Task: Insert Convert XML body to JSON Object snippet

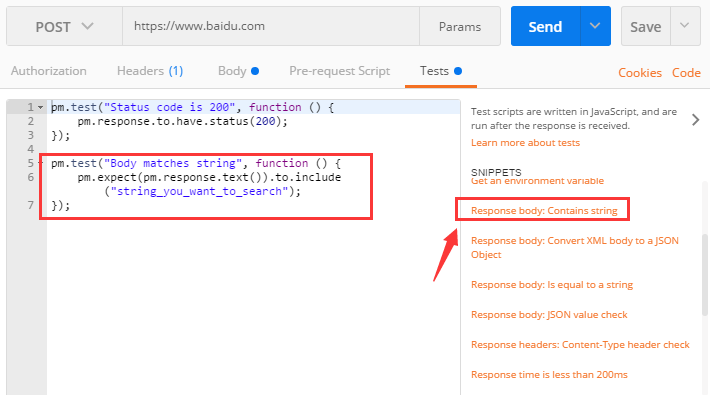Action: pos(575,247)
